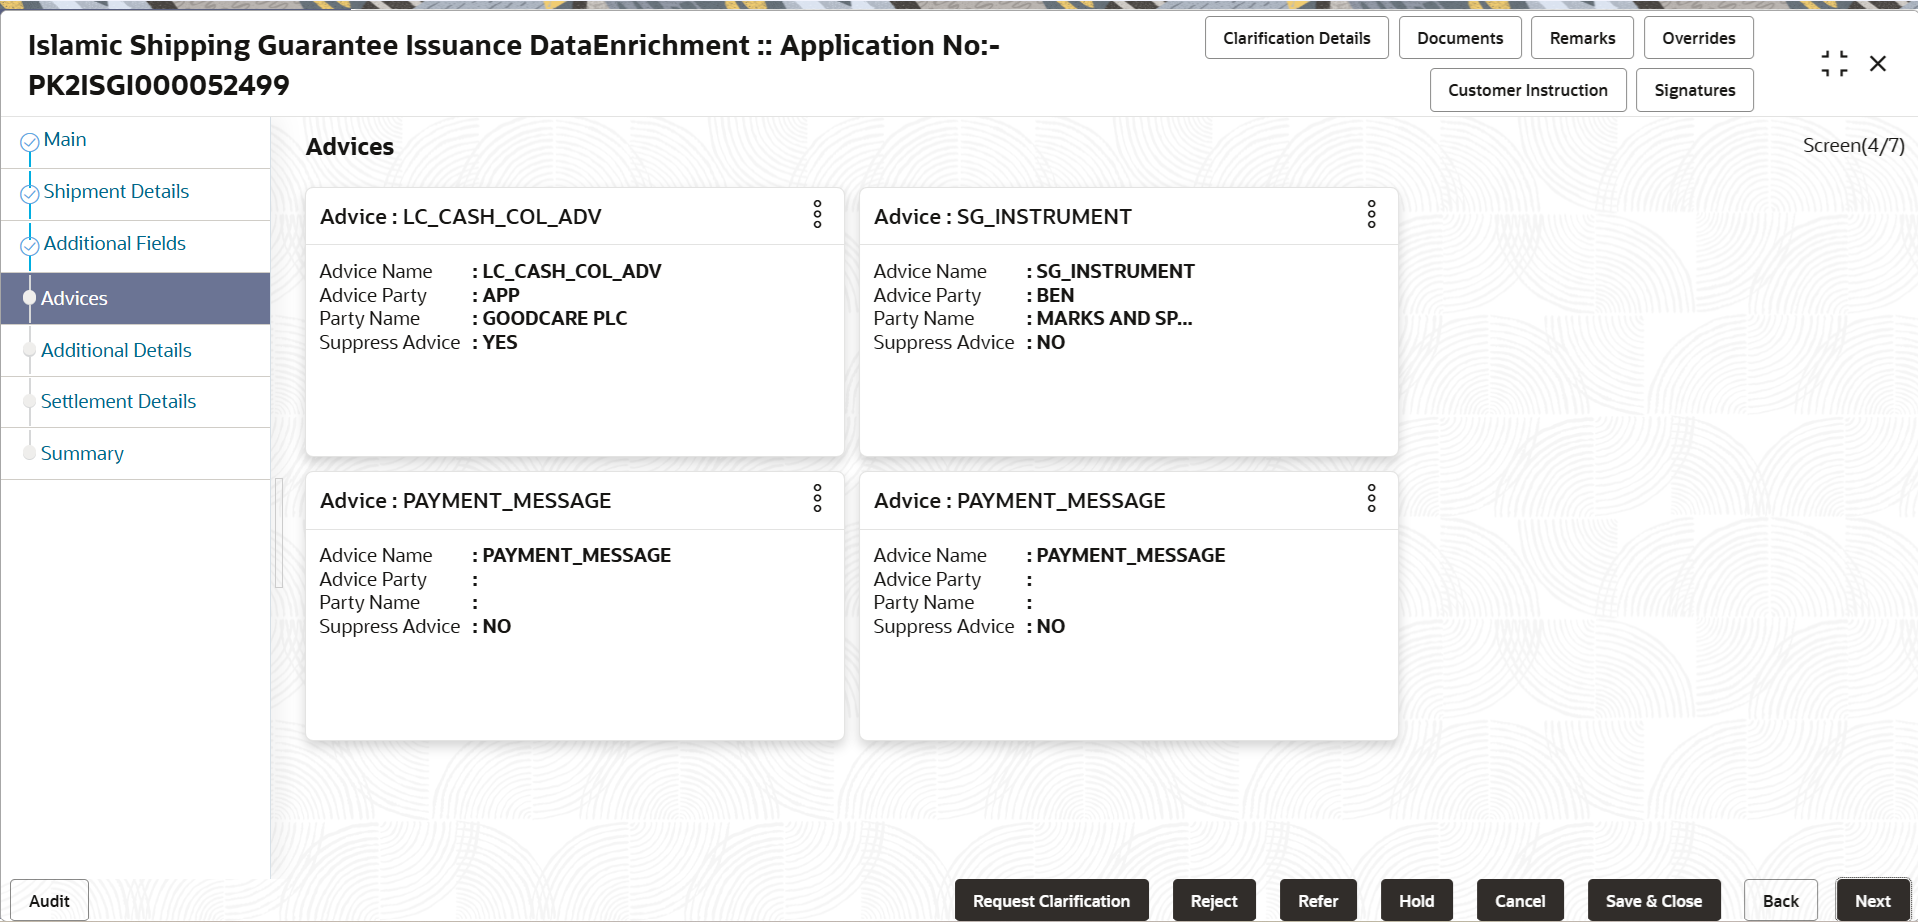Click the Audit button

[49, 901]
